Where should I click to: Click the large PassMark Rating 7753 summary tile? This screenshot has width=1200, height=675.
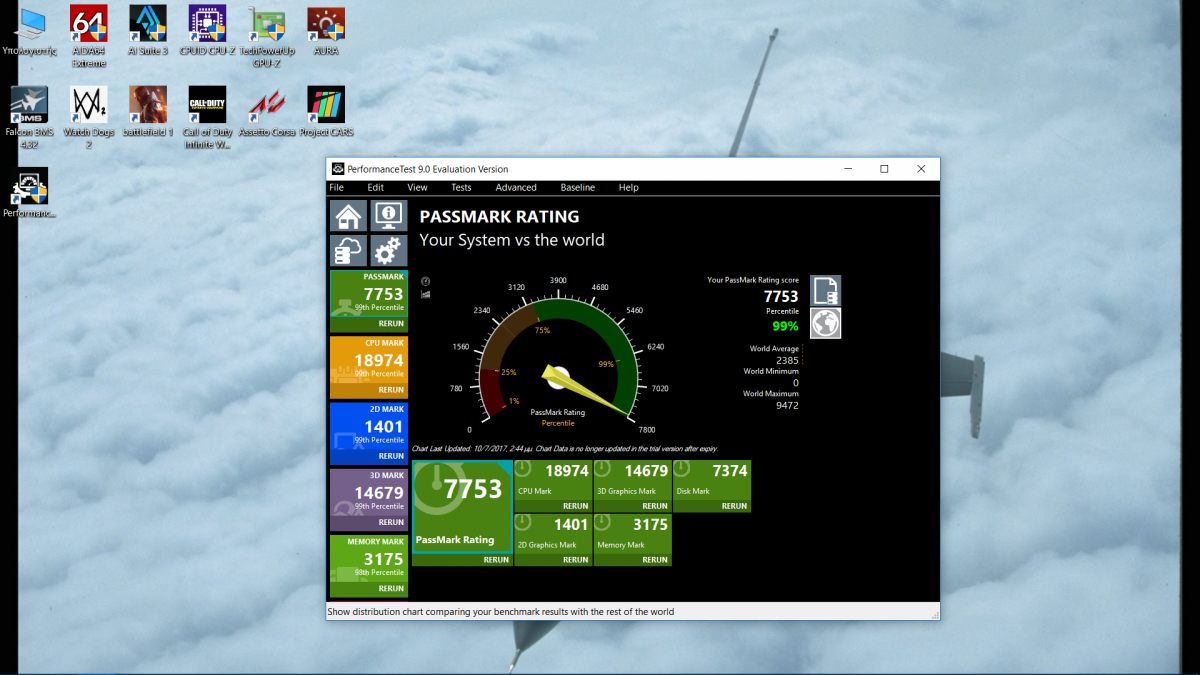[462, 507]
